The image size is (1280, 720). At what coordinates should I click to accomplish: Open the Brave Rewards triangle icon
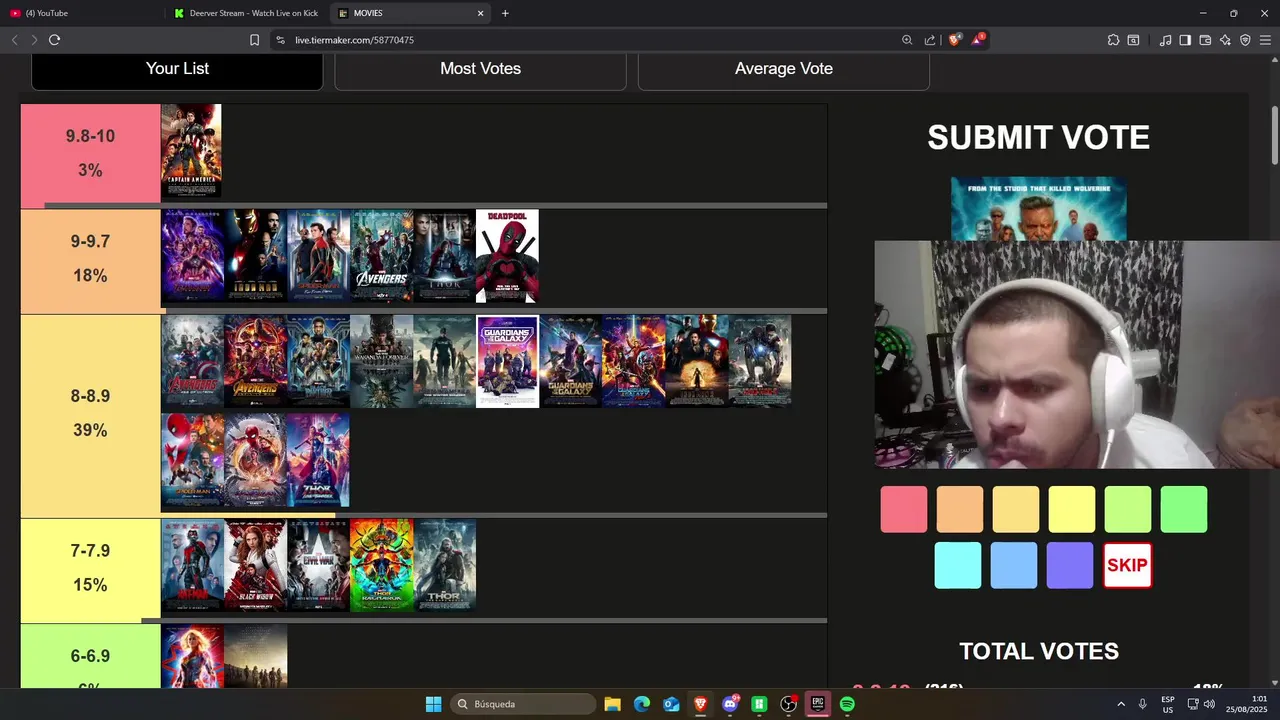(978, 39)
